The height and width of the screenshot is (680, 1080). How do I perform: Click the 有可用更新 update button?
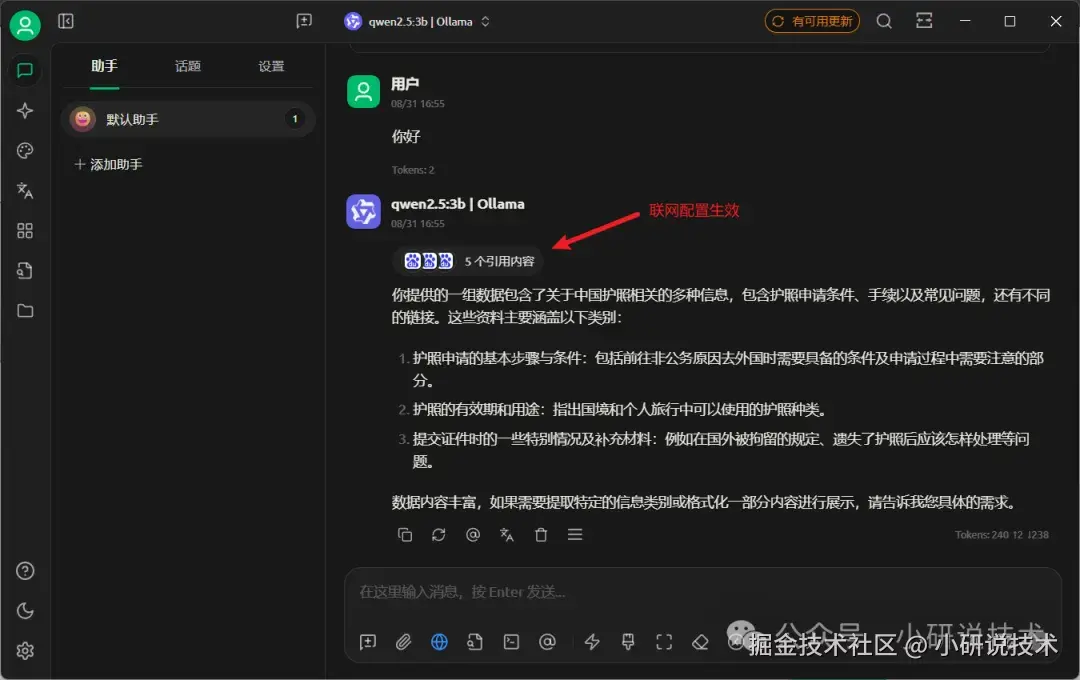(x=812, y=21)
